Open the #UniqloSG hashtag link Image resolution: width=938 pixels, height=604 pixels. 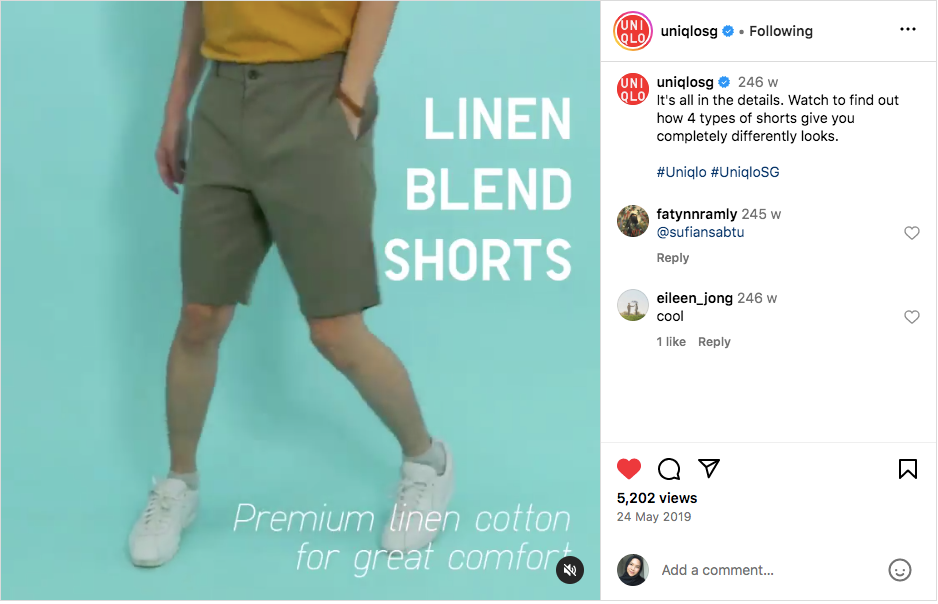click(x=745, y=172)
